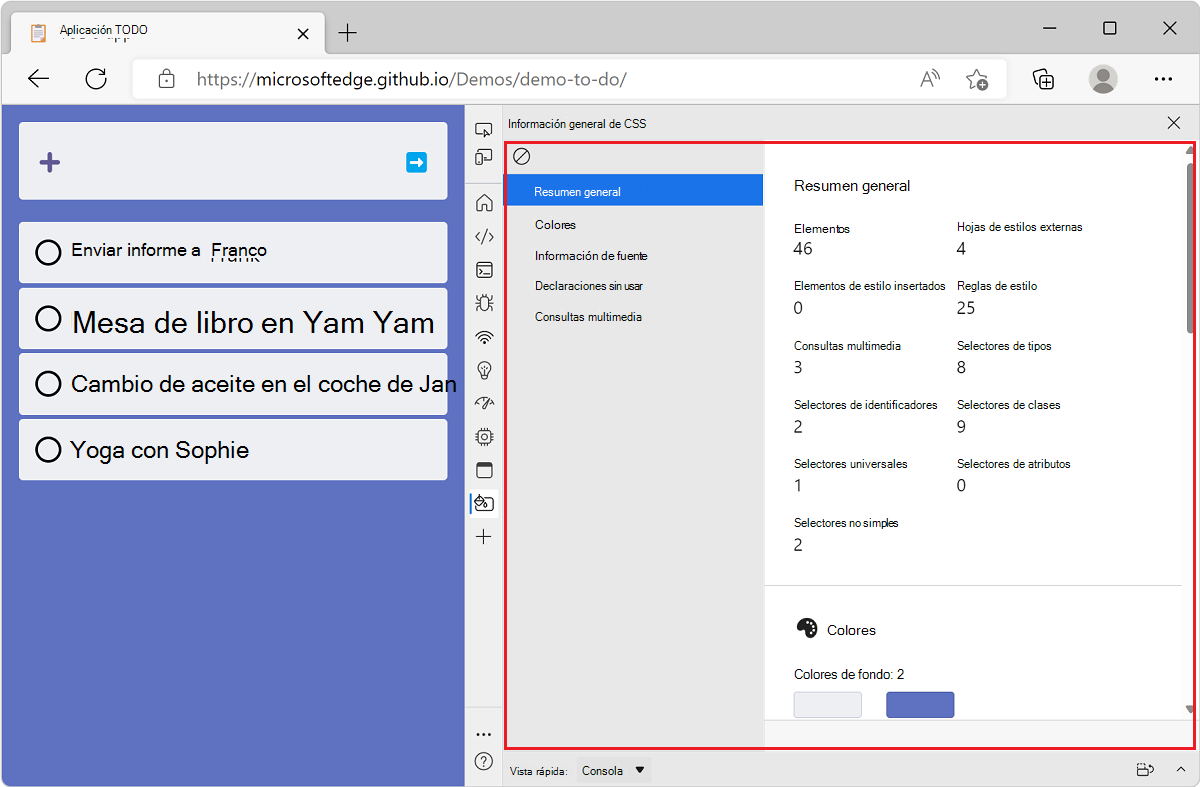The height and width of the screenshot is (787, 1200).
Task: Select Consultas multimedia section in sidebar
Action: [634, 317]
